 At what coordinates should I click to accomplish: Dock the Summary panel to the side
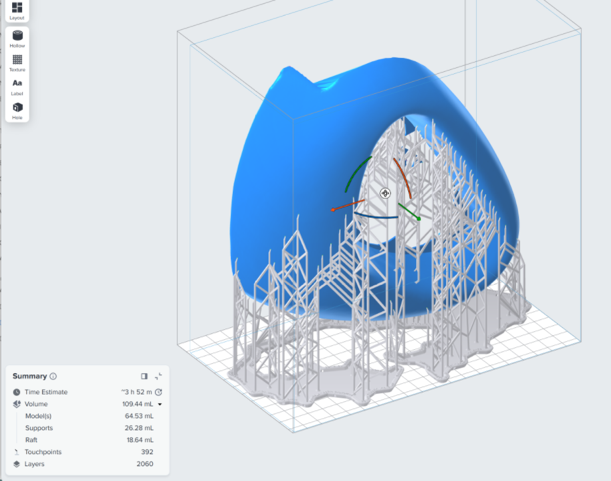point(144,376)
